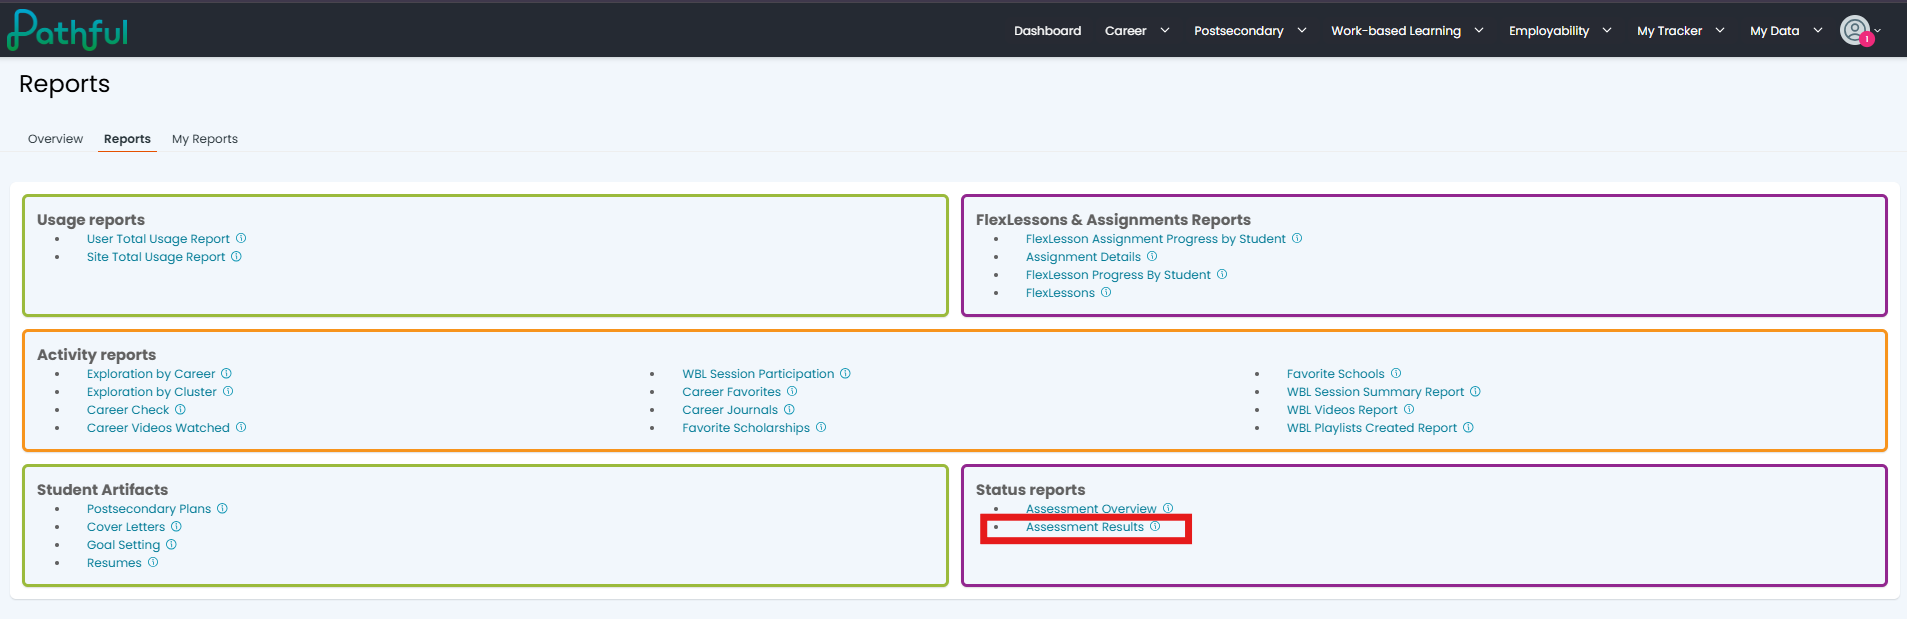Screen dimensions: 1907x619
Task: Click the Pathful logo
Action: [x=68, y=30]
